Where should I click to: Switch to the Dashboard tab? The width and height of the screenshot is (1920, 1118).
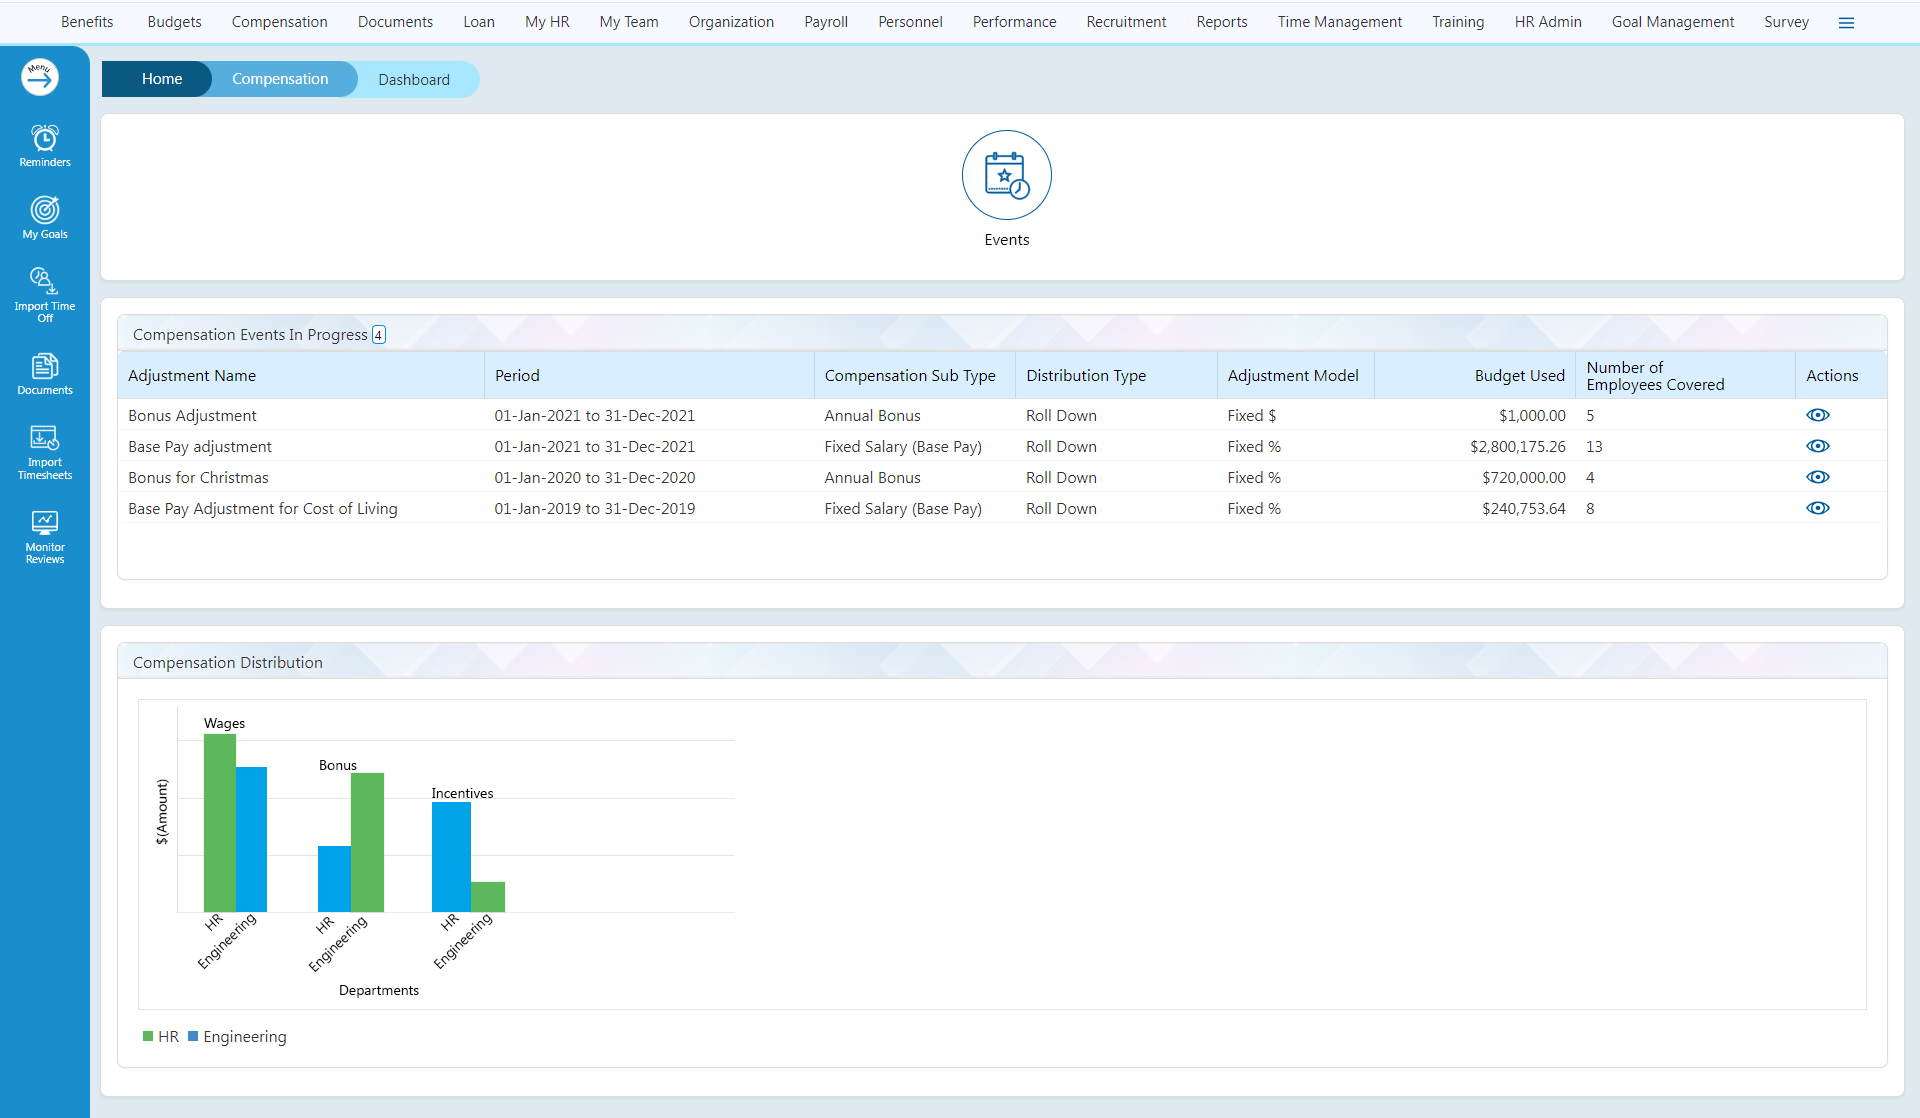[x=414, y=78]
